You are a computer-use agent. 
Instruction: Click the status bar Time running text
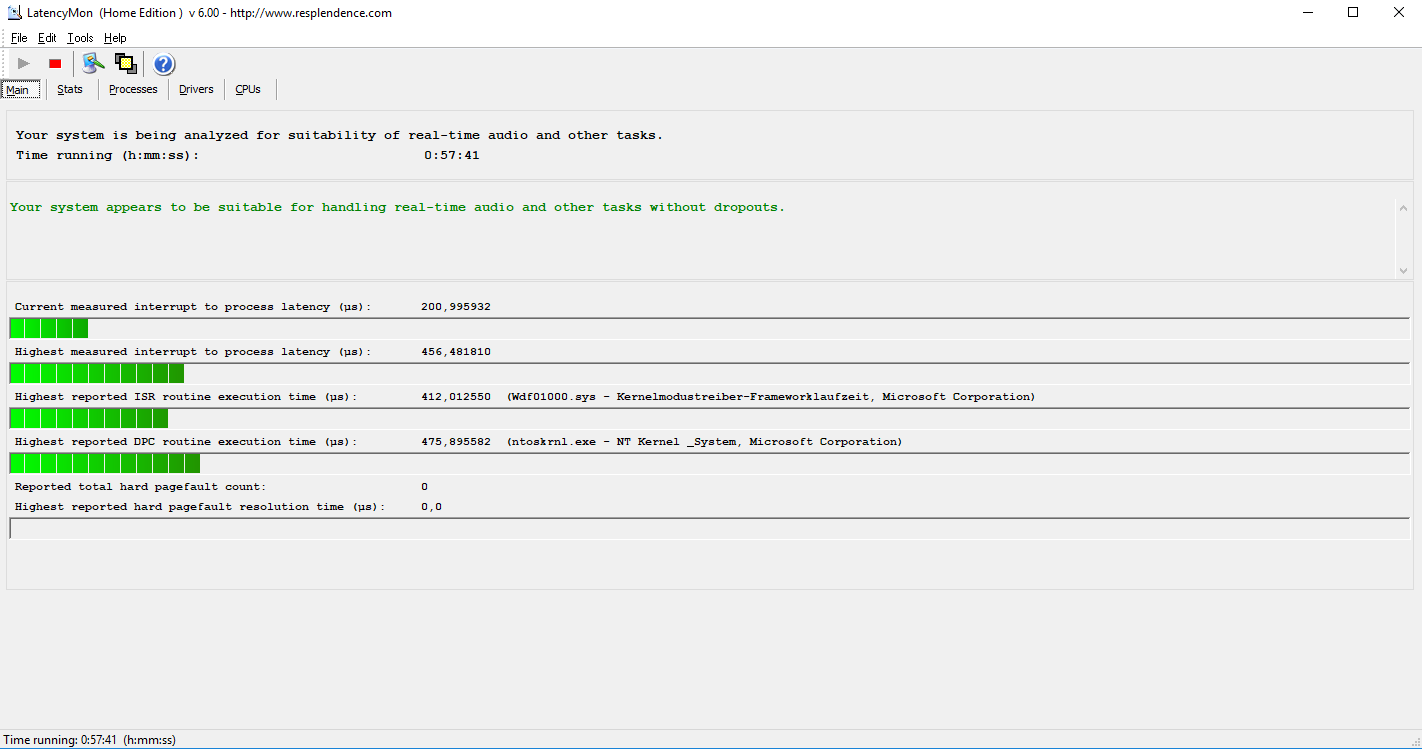point(90,740)
